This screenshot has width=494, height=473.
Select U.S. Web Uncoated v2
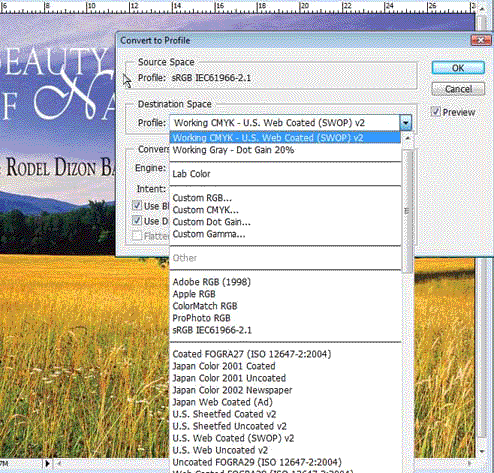[x=285, y=450]
